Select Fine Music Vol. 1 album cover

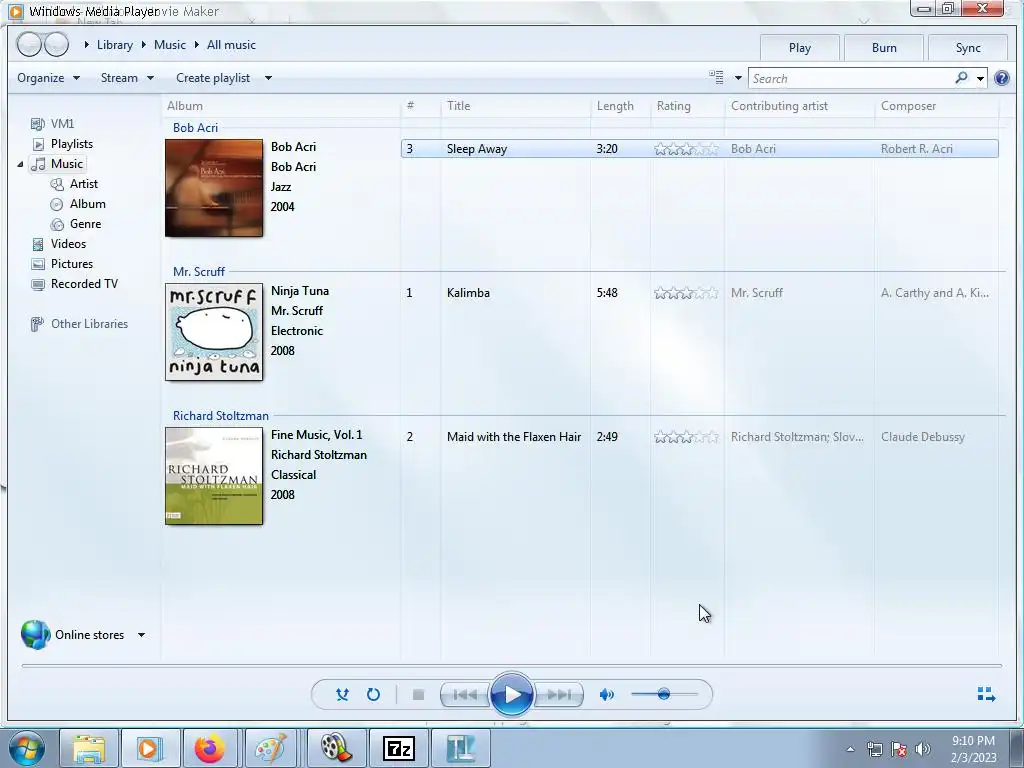[x=214, y=476]
